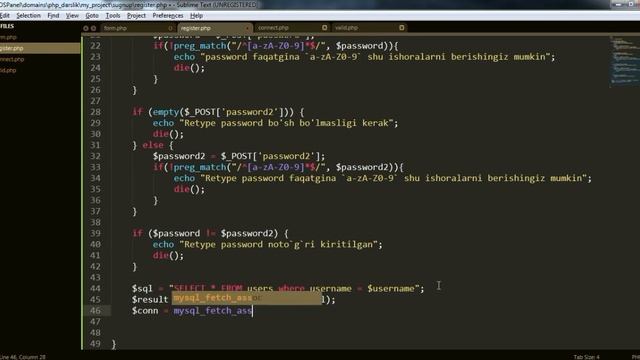
Task: Click "Retype password noto`g`ri kiritilgan" string
Action: 278,244
